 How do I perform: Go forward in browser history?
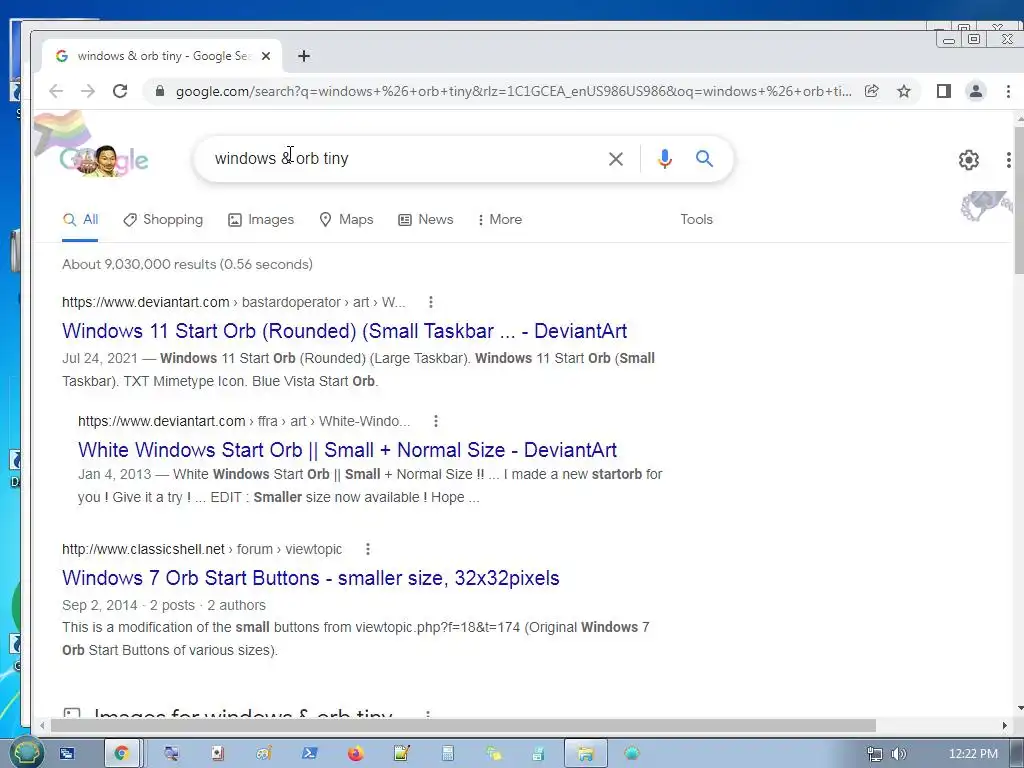[x=88, y=91]
